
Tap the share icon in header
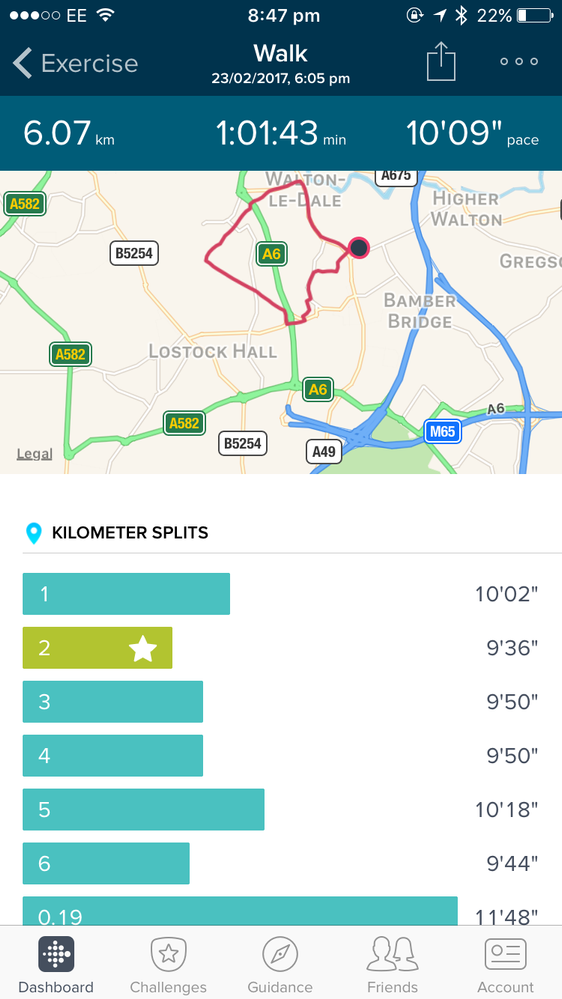(441, 62)
